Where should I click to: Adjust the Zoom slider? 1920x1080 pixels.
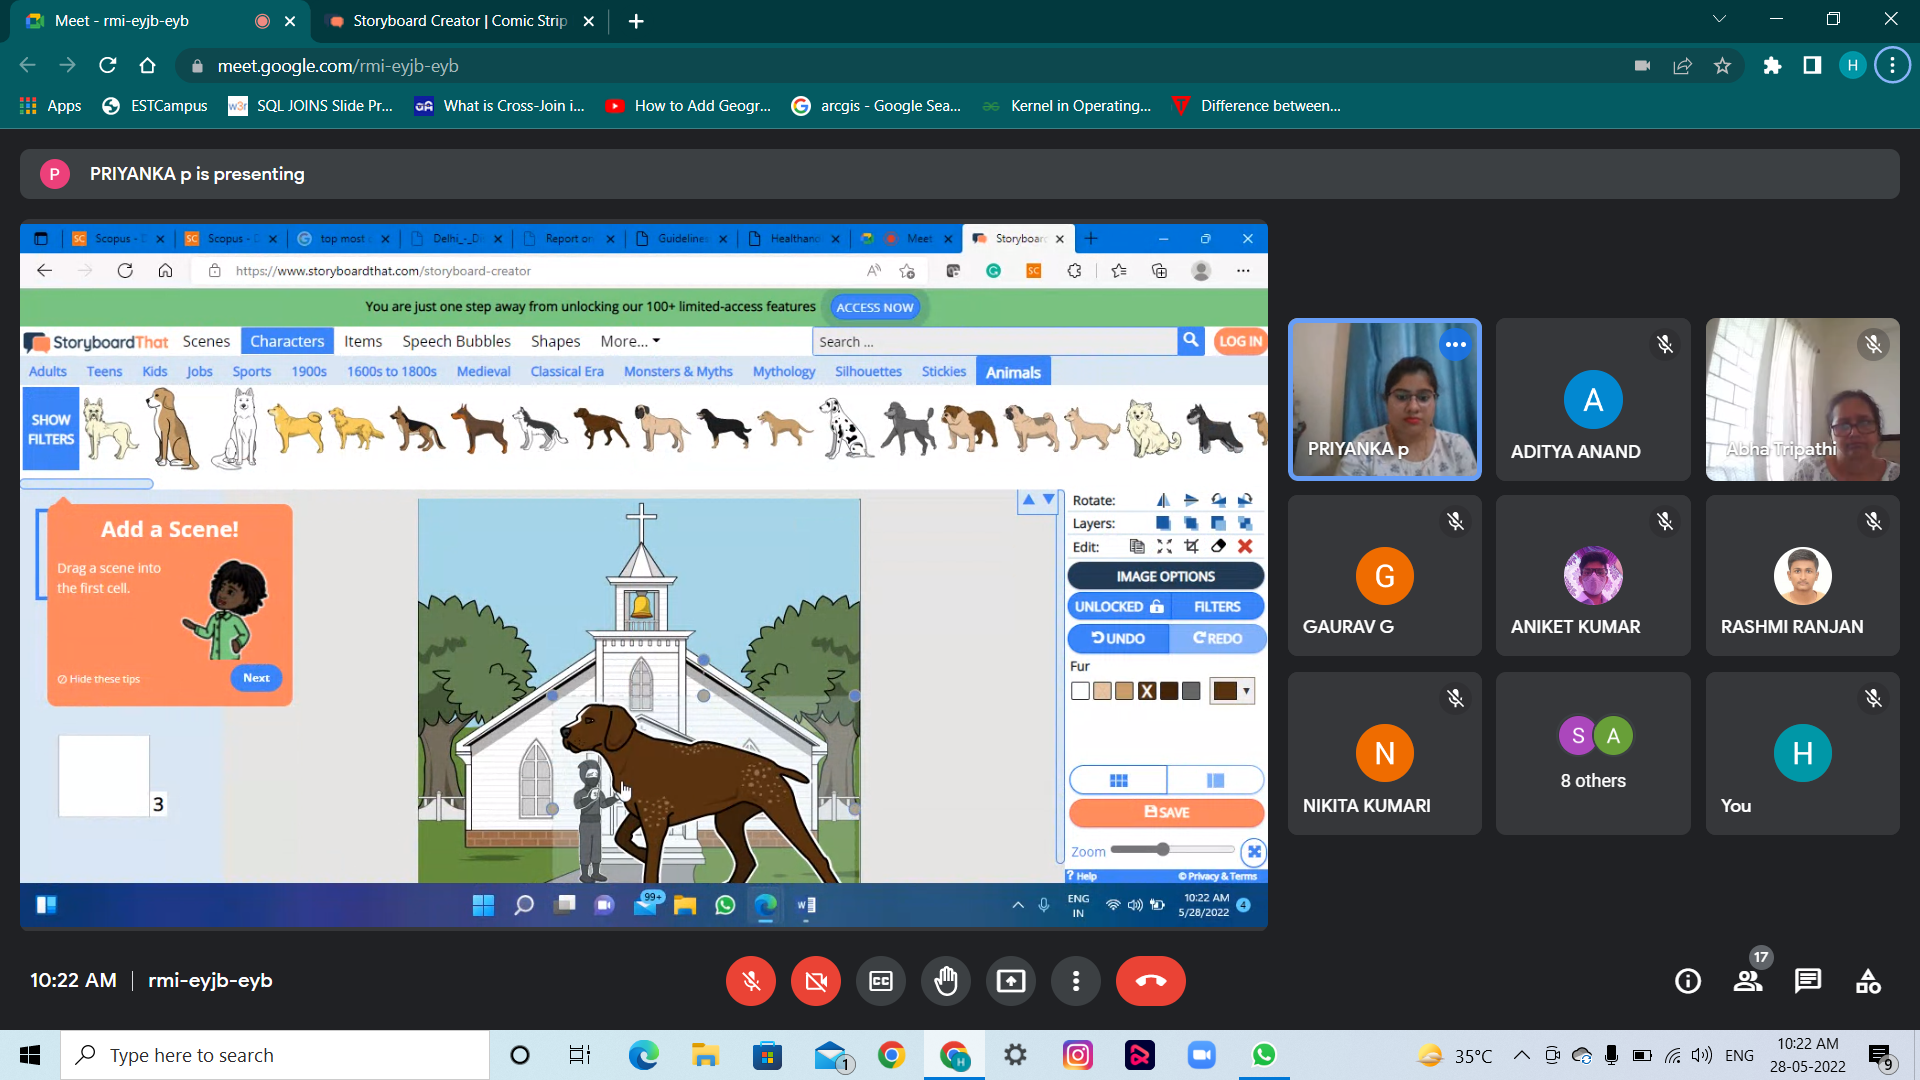click(x=1173, y=850)
